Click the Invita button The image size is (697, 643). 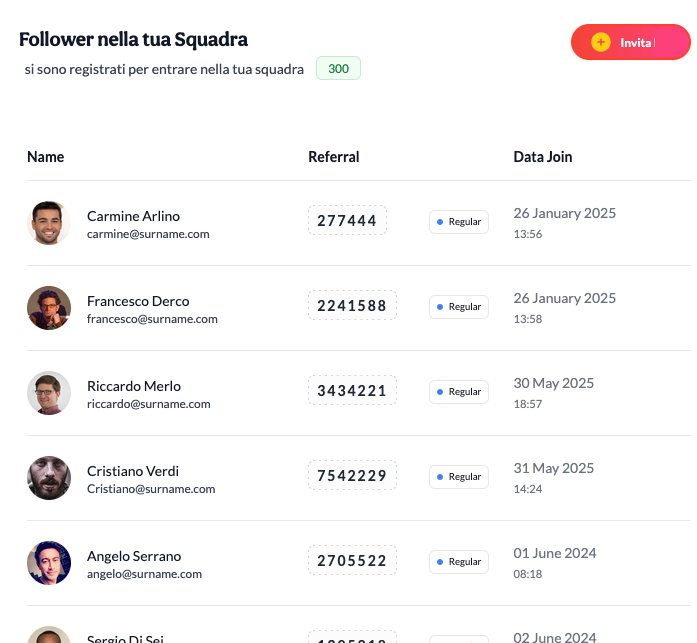[x=631, y=42]
